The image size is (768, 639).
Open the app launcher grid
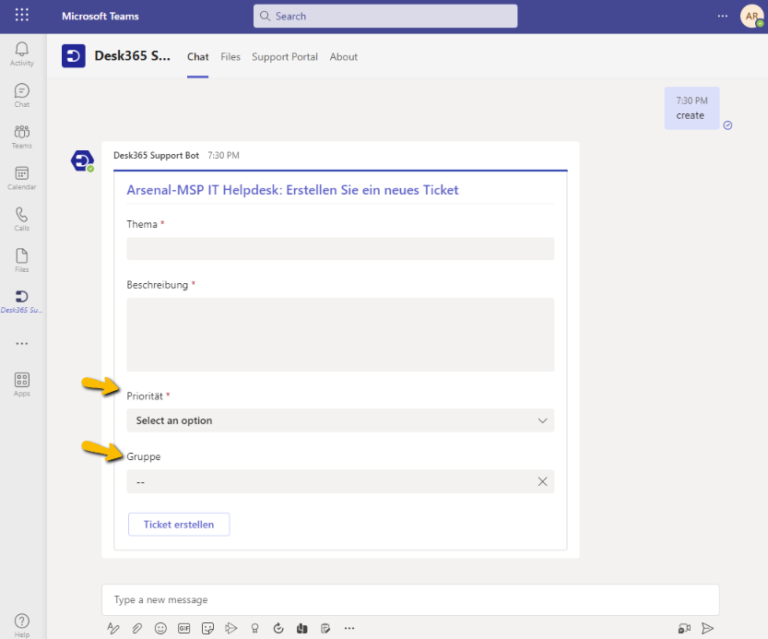click(22, 15)
